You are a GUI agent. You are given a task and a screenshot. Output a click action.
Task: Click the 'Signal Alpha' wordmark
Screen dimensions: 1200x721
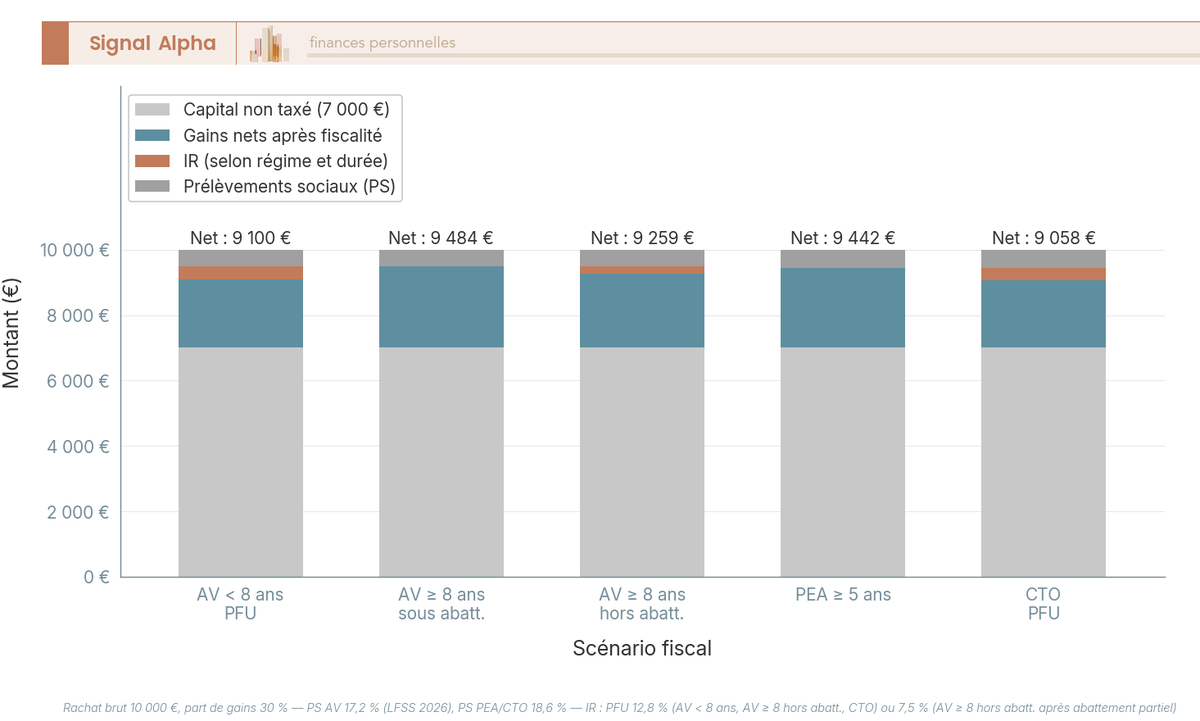pos(151,43)
